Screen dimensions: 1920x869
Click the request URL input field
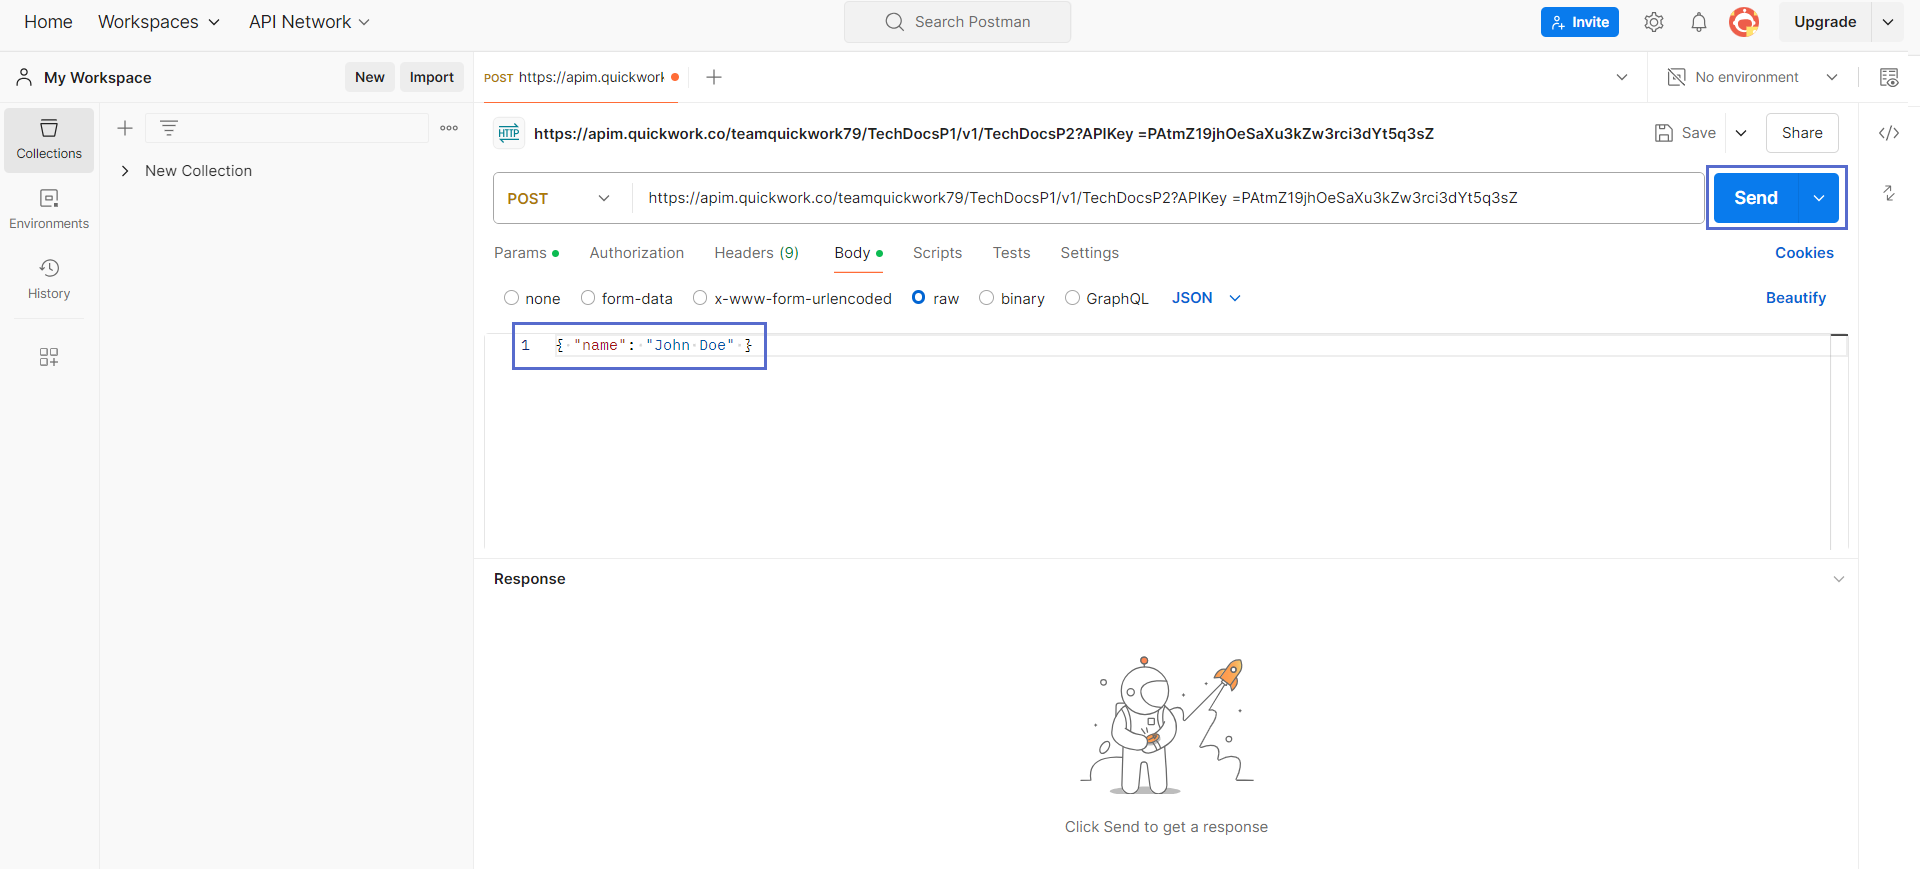[1167, 198]
